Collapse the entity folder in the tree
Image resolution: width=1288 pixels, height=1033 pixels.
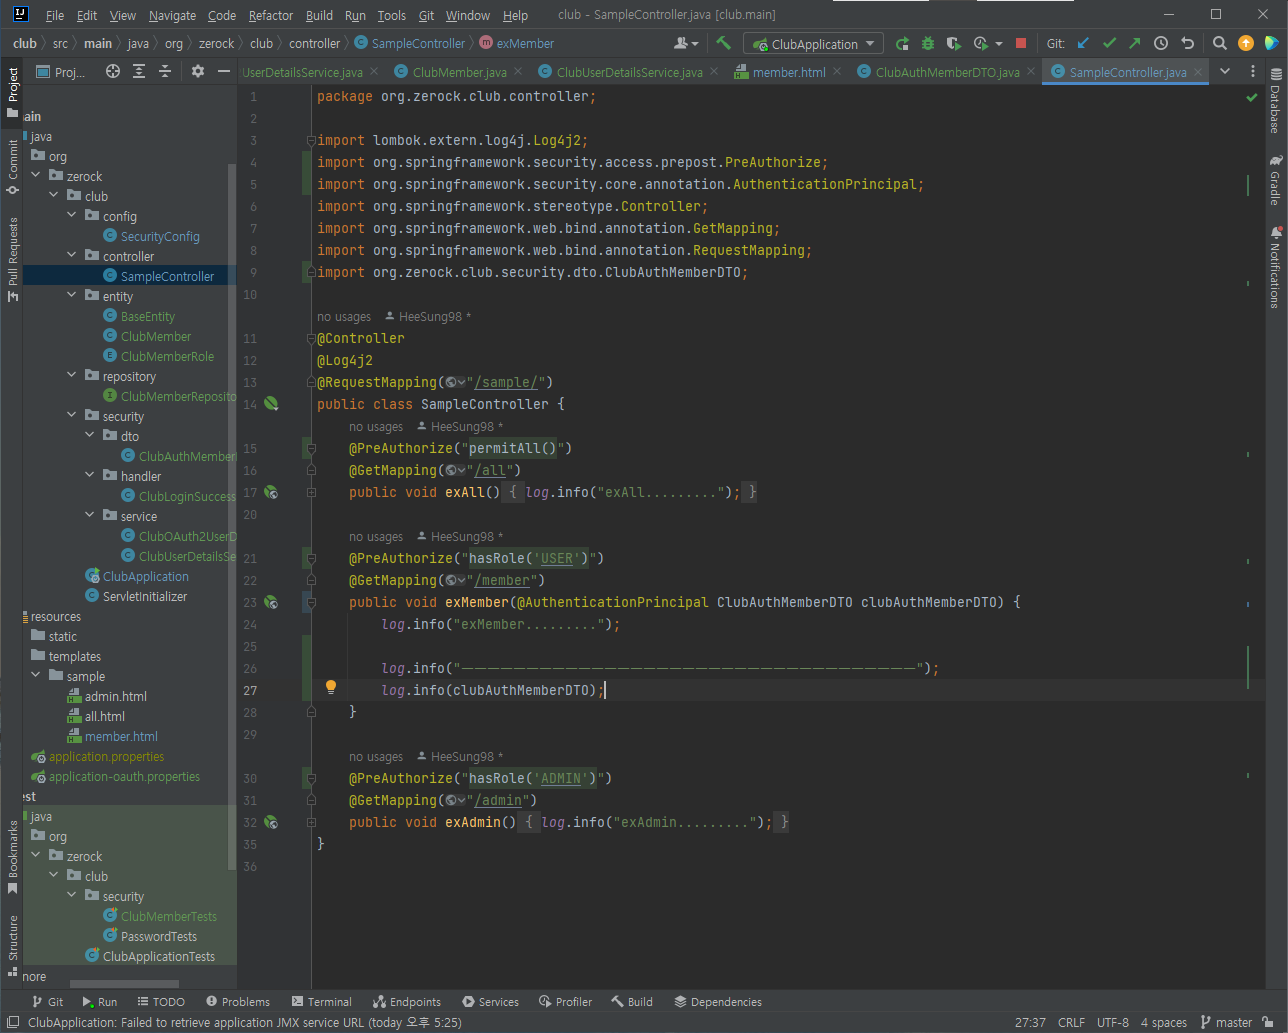72,295
